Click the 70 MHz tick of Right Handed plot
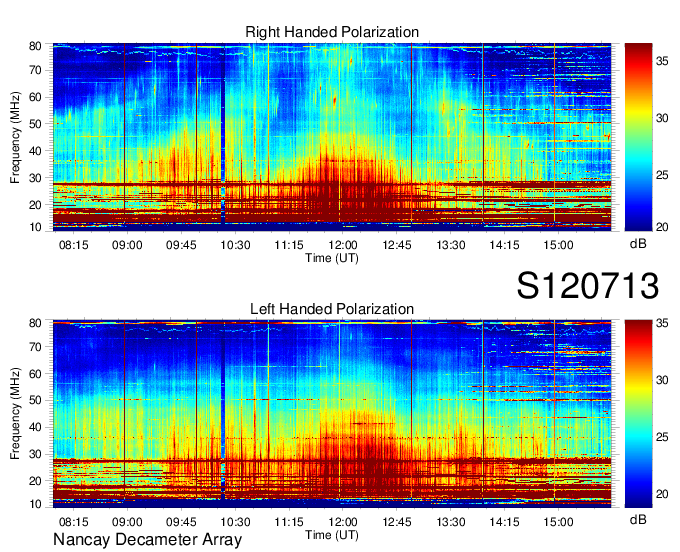The width and height of the screenshot is (680, 552). (35, 70)
